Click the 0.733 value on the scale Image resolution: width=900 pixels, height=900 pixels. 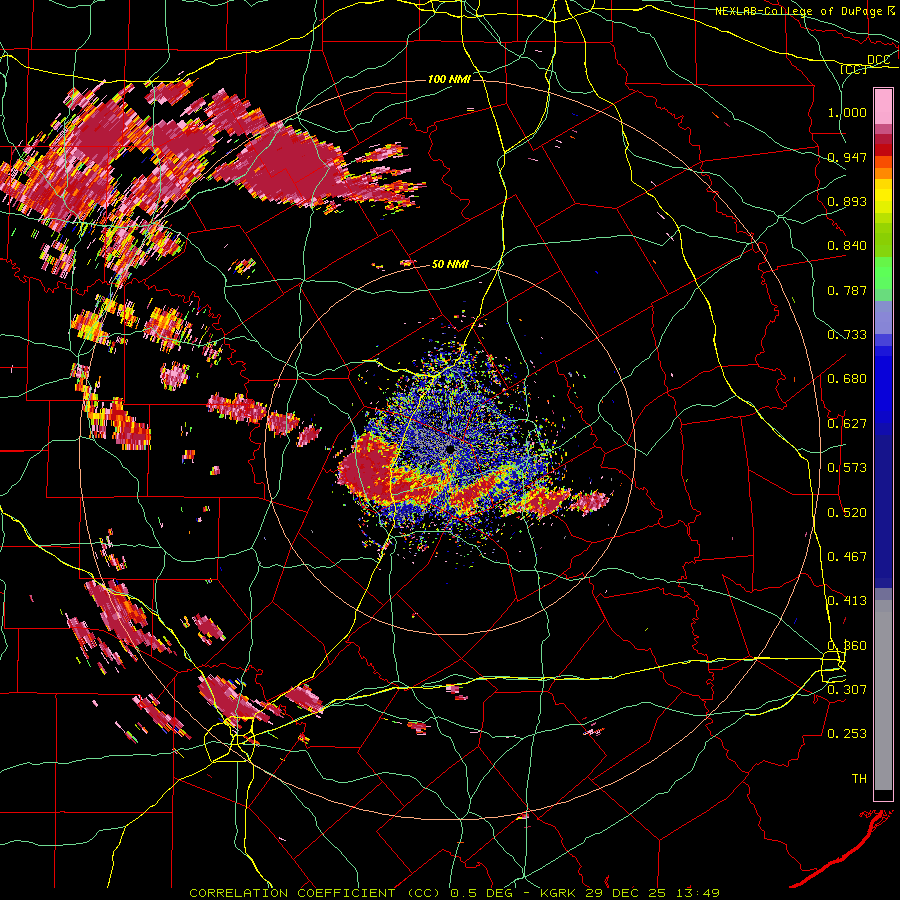coord(847,335)
